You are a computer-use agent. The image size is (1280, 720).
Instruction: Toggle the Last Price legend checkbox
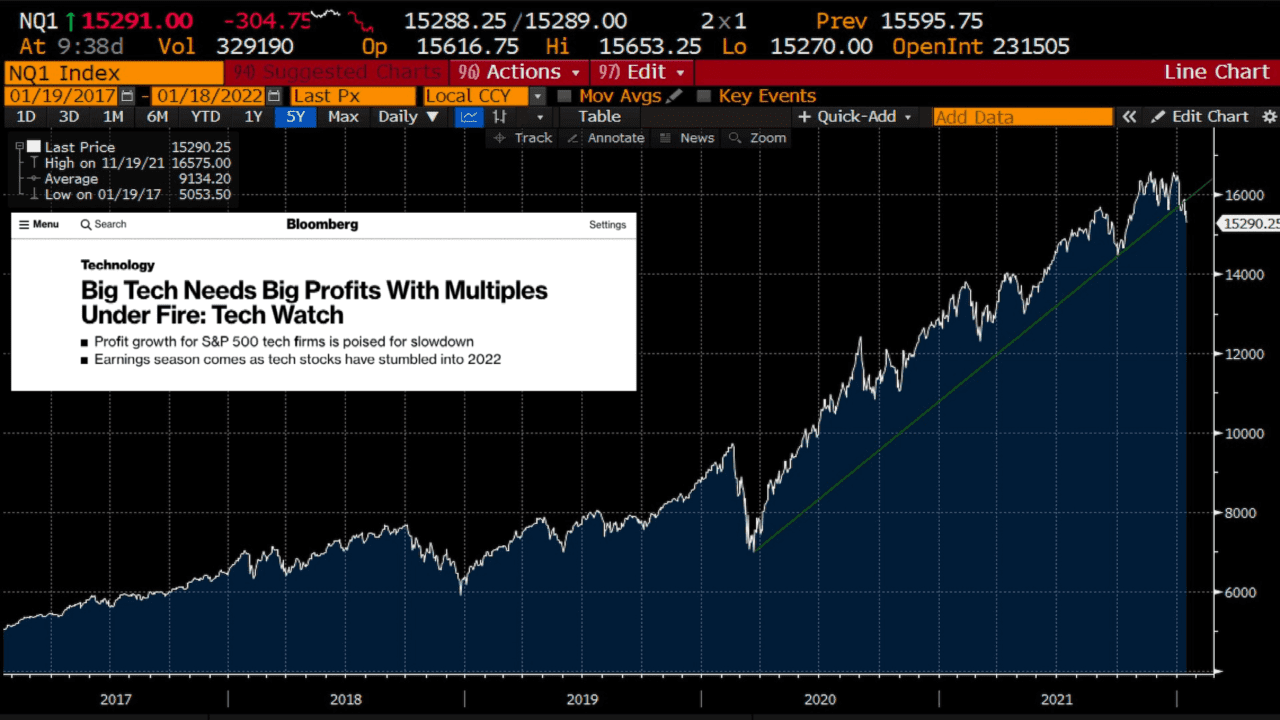click(x=33, y=147)
